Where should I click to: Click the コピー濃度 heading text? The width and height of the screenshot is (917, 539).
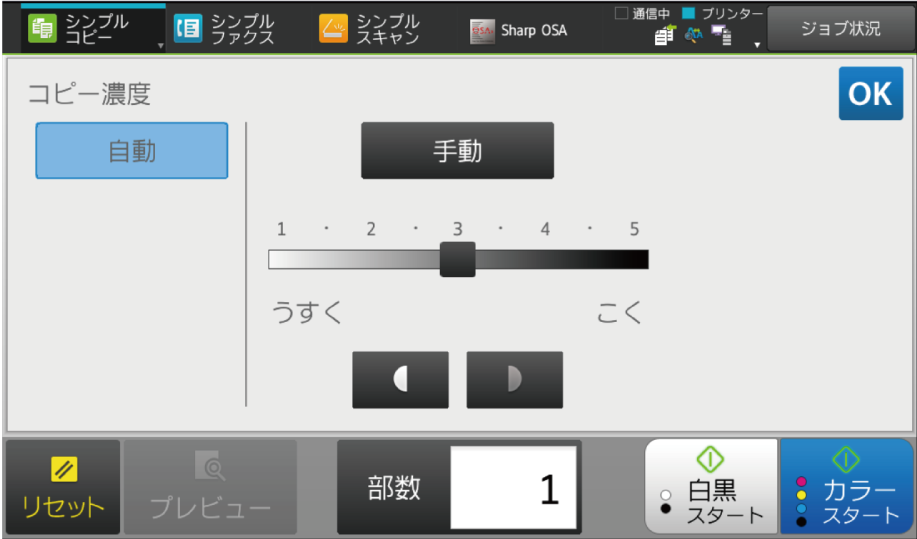(89, 94)
